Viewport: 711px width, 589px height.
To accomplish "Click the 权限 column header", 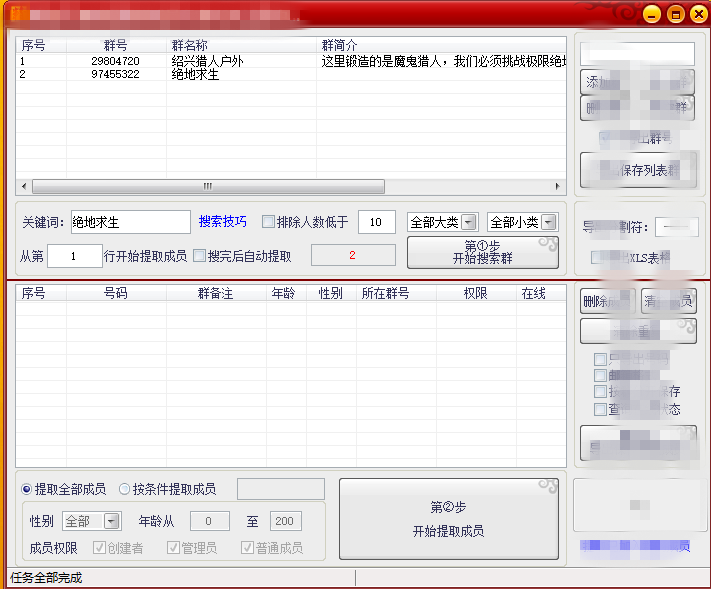I will tap(476, 293).
